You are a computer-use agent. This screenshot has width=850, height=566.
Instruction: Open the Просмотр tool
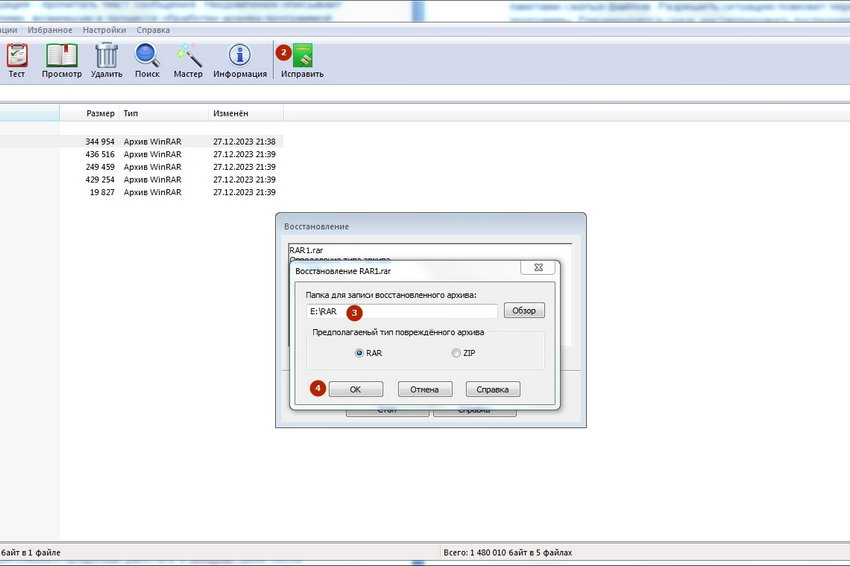pos(62,61)
